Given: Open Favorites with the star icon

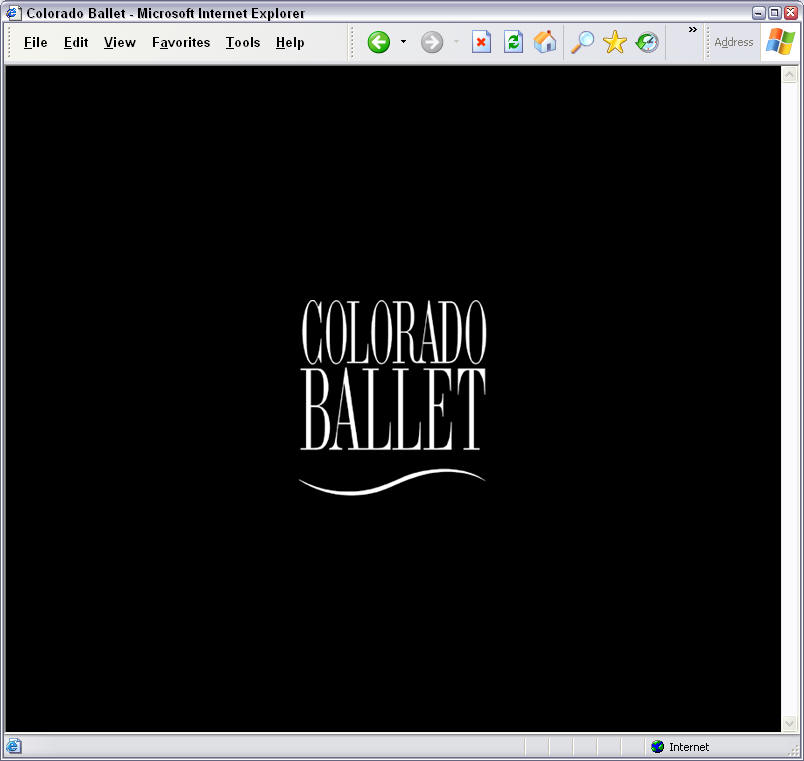Looking at the screenshot, I should [x=614, y=42].
